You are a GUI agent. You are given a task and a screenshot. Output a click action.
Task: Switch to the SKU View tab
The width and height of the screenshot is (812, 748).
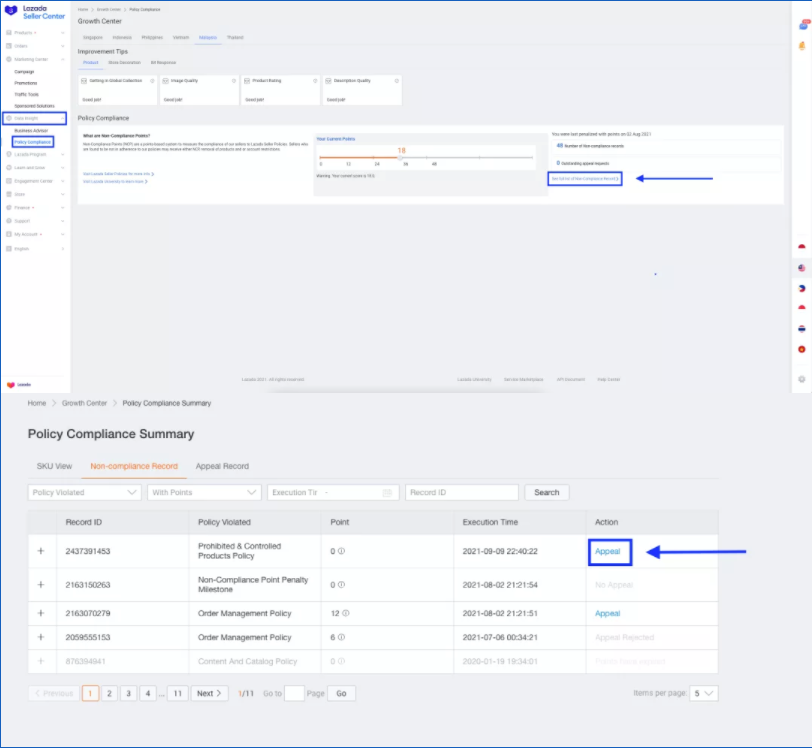coord(54,466)
